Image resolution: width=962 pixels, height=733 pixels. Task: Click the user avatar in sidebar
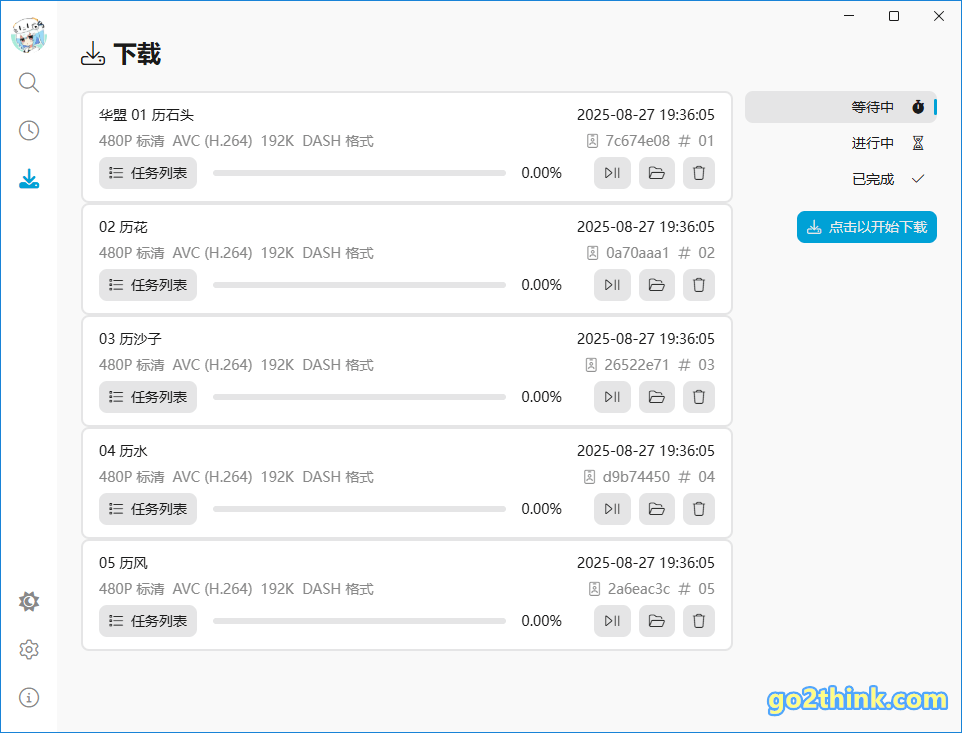click(29, 35)
